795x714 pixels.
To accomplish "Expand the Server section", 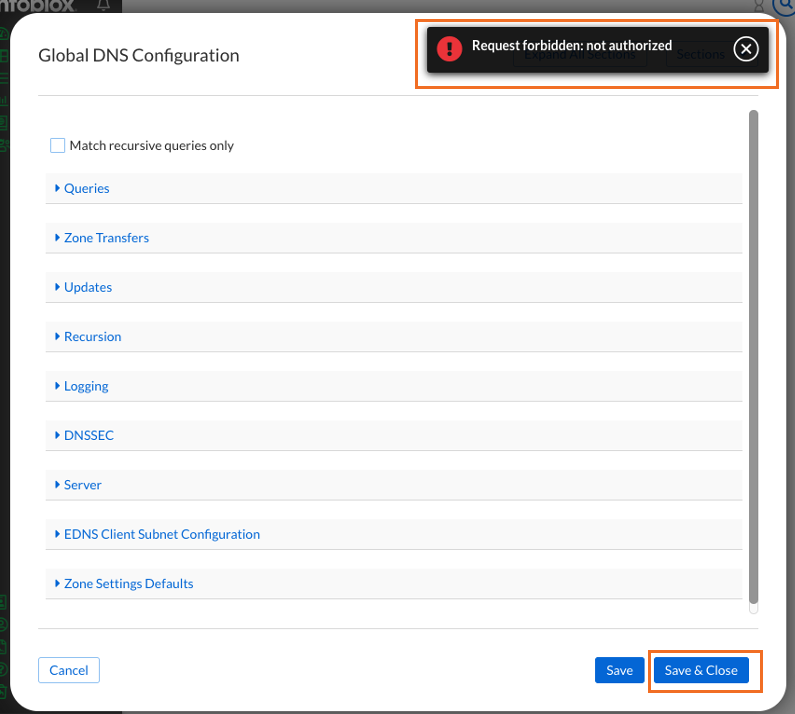I will (x=82, y=485).
